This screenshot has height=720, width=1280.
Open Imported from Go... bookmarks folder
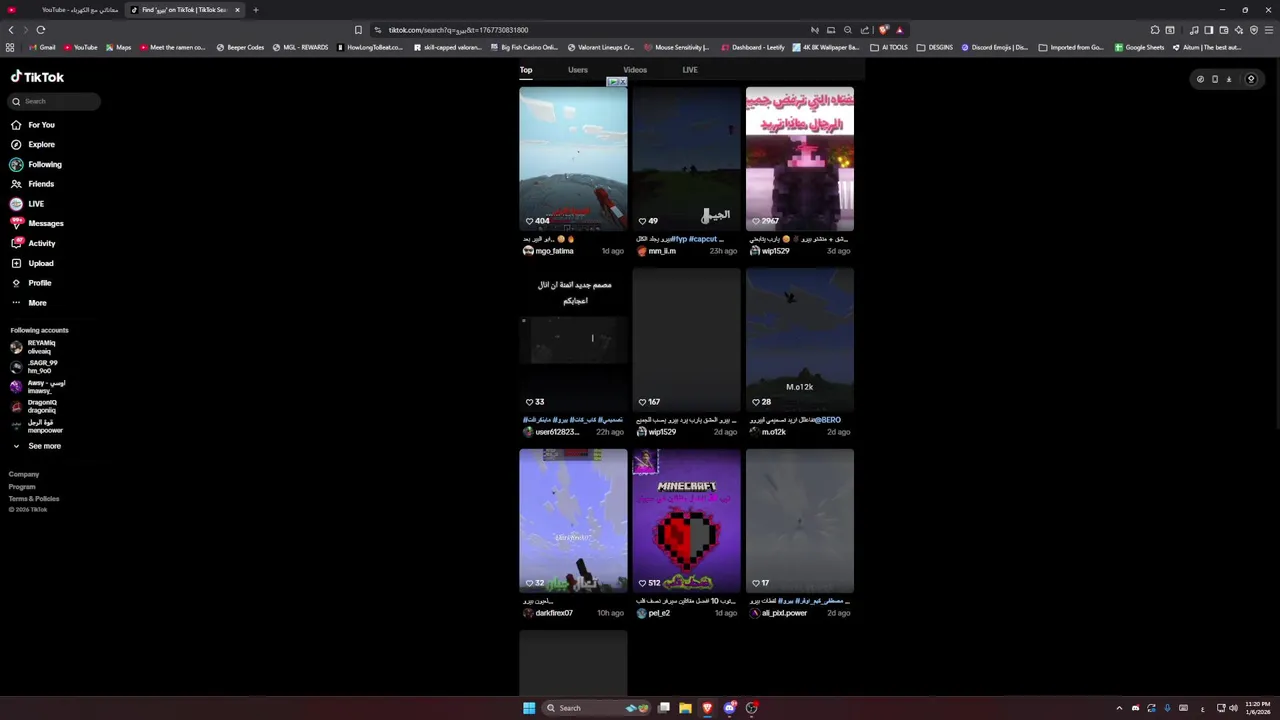(1071, 47)
